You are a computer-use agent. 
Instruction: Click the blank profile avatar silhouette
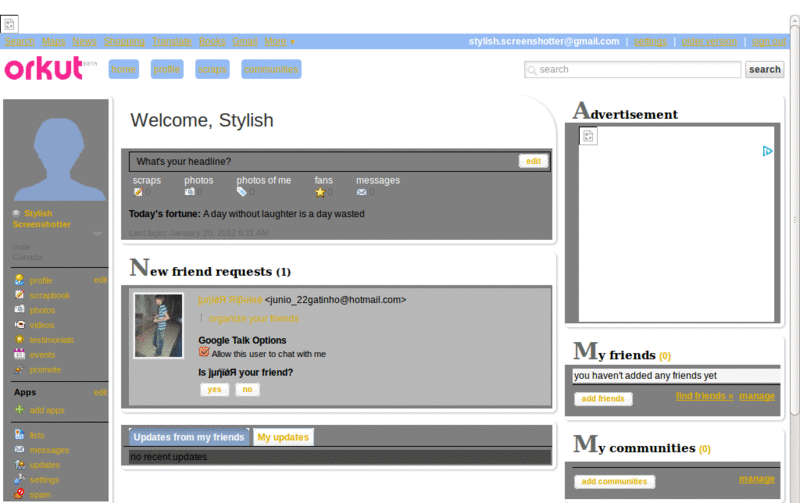pos(59,159)
